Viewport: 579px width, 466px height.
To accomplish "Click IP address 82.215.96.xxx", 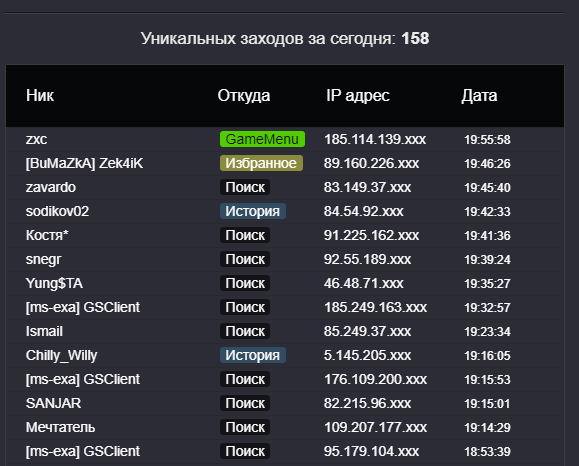I will coord(367,403).
